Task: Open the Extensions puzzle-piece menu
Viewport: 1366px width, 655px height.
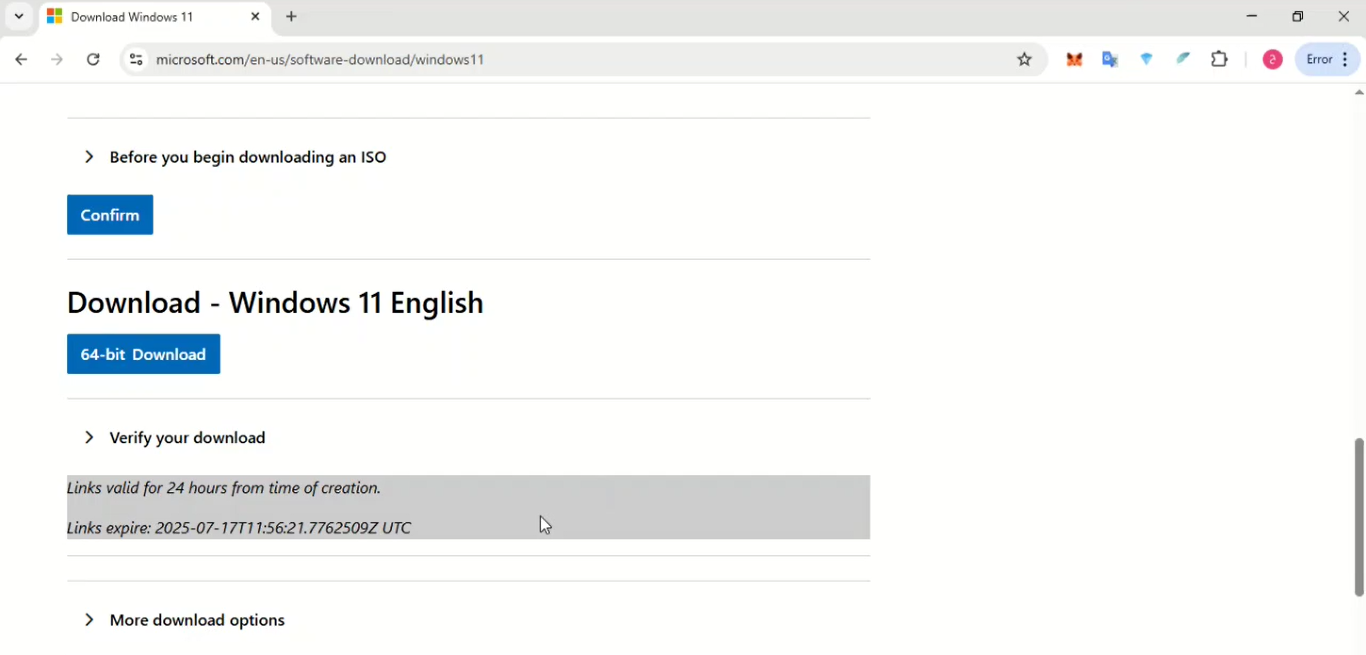Action: [1219, 60]
